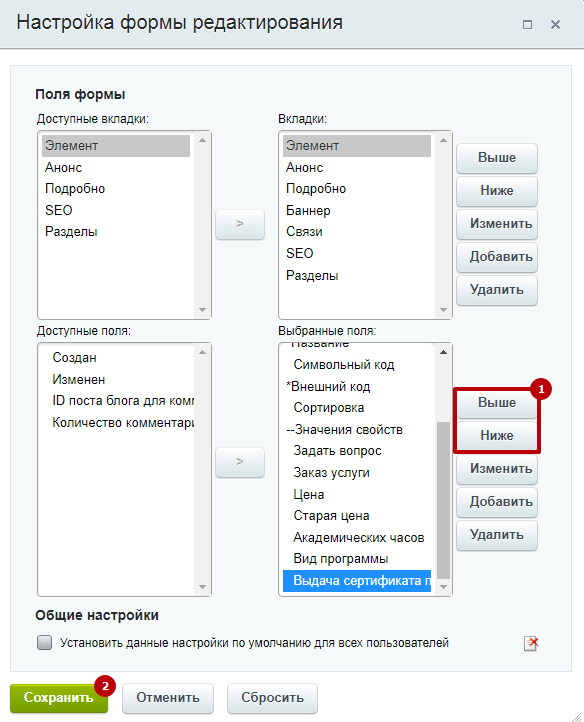The width and height of the screenshot is (584, 722).
Task: Click down arrow of selected fields scrollbar
Action: 444,587
